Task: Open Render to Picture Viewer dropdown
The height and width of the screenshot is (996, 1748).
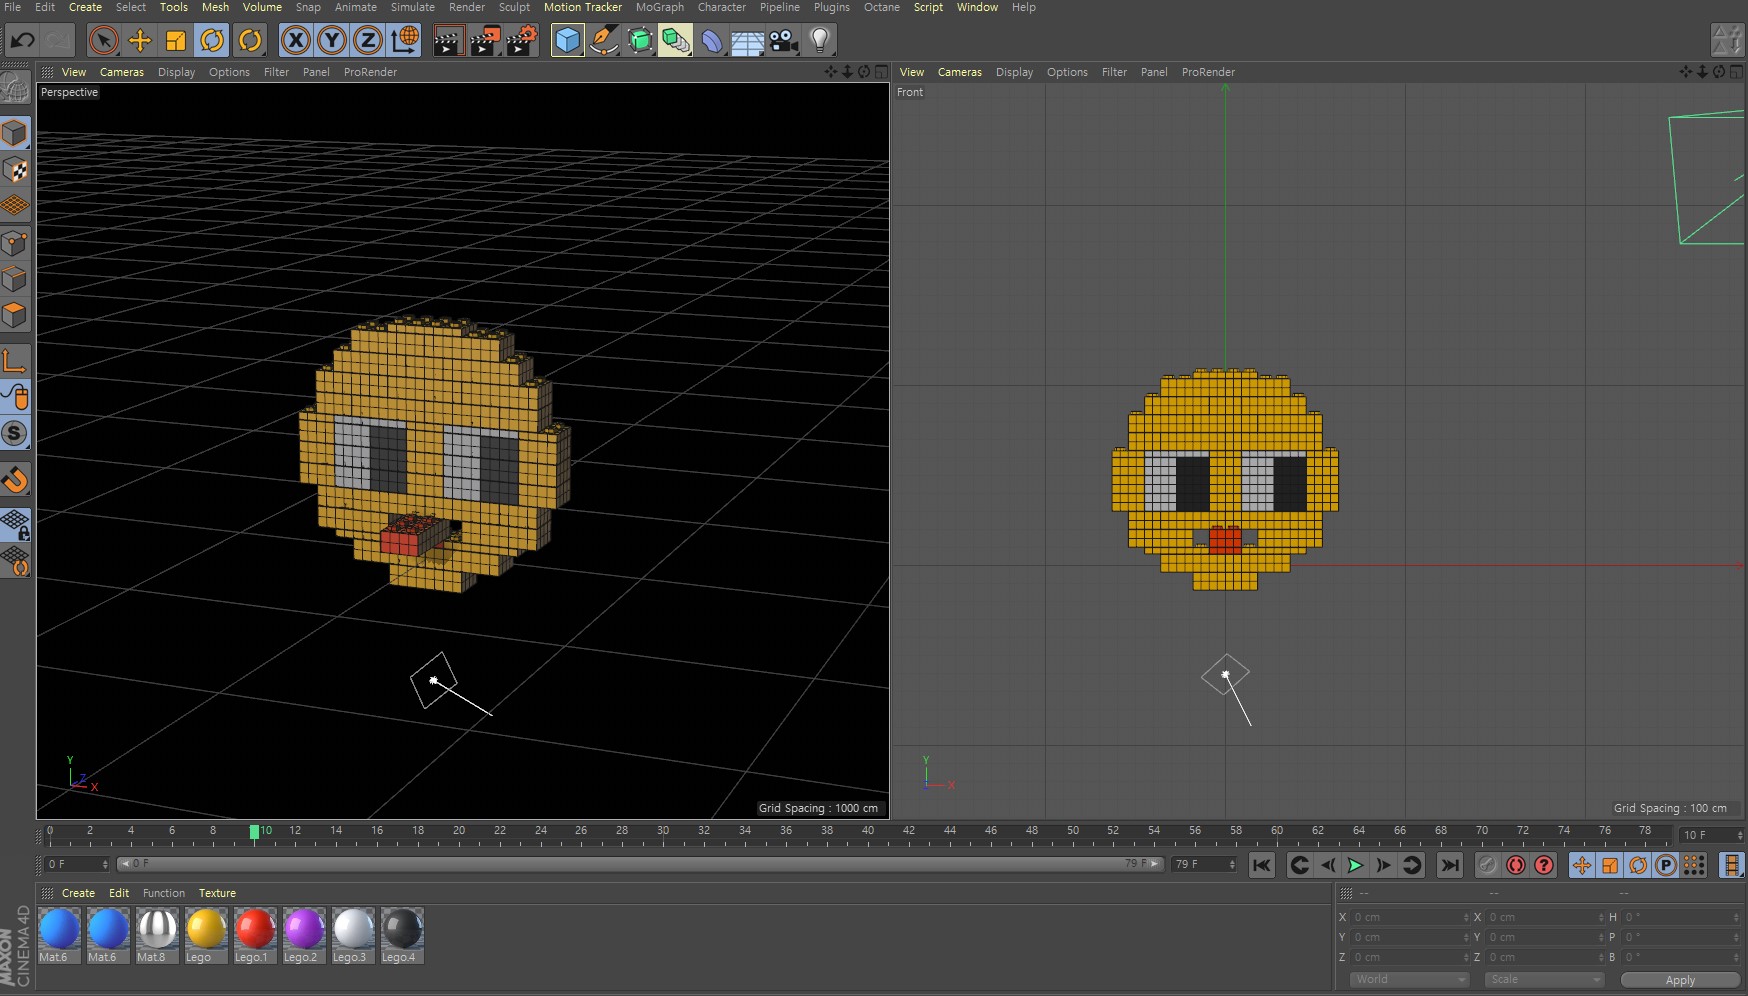Action: (485, 40)
